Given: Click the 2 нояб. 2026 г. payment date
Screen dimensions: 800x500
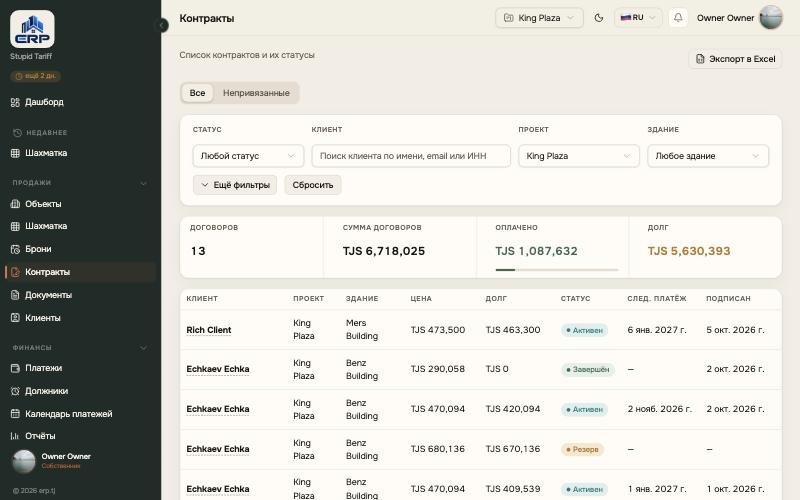Looking at the screenshot, I should (659, 409).
